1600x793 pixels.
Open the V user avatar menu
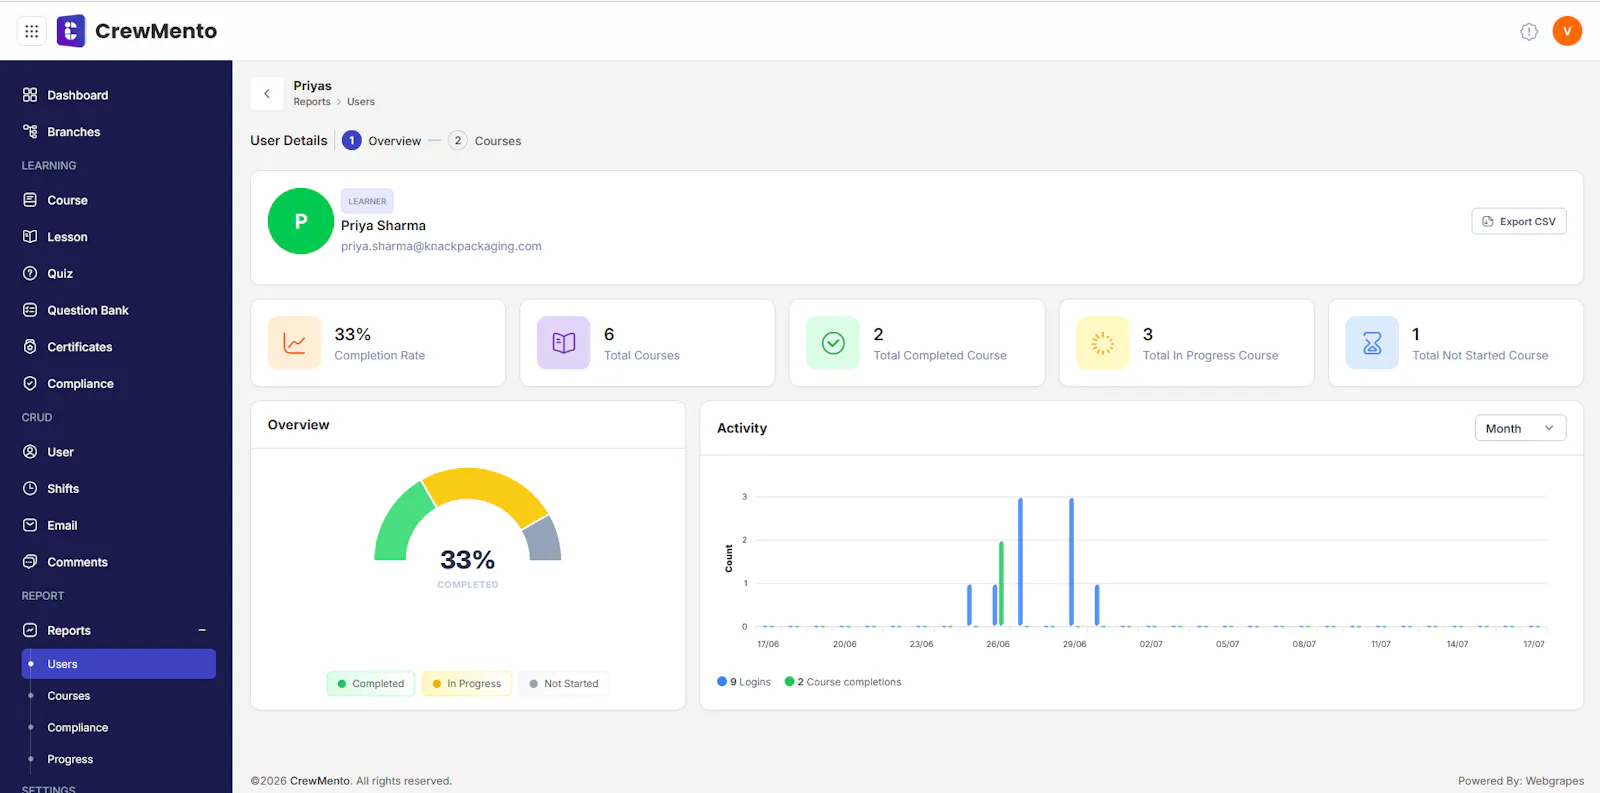[x=1567, y=31]
